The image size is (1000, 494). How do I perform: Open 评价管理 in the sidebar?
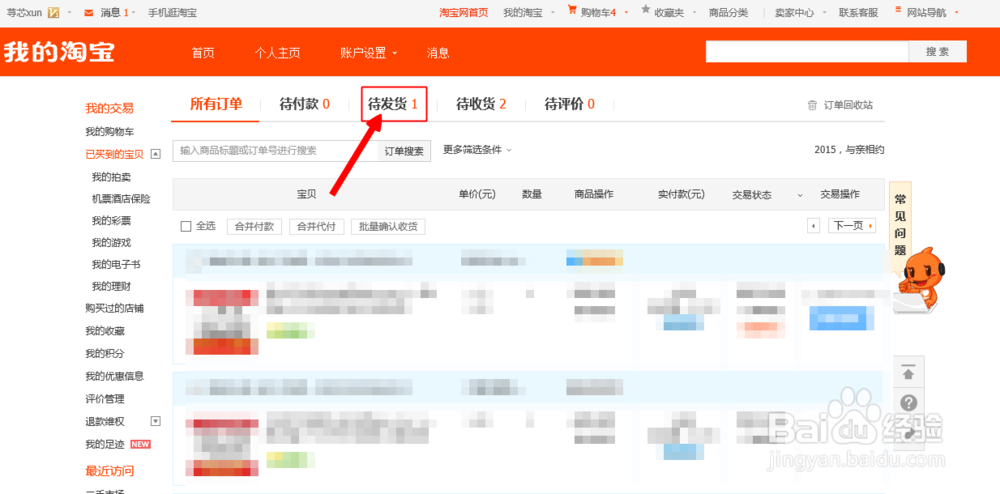click(x=105, y=399)
